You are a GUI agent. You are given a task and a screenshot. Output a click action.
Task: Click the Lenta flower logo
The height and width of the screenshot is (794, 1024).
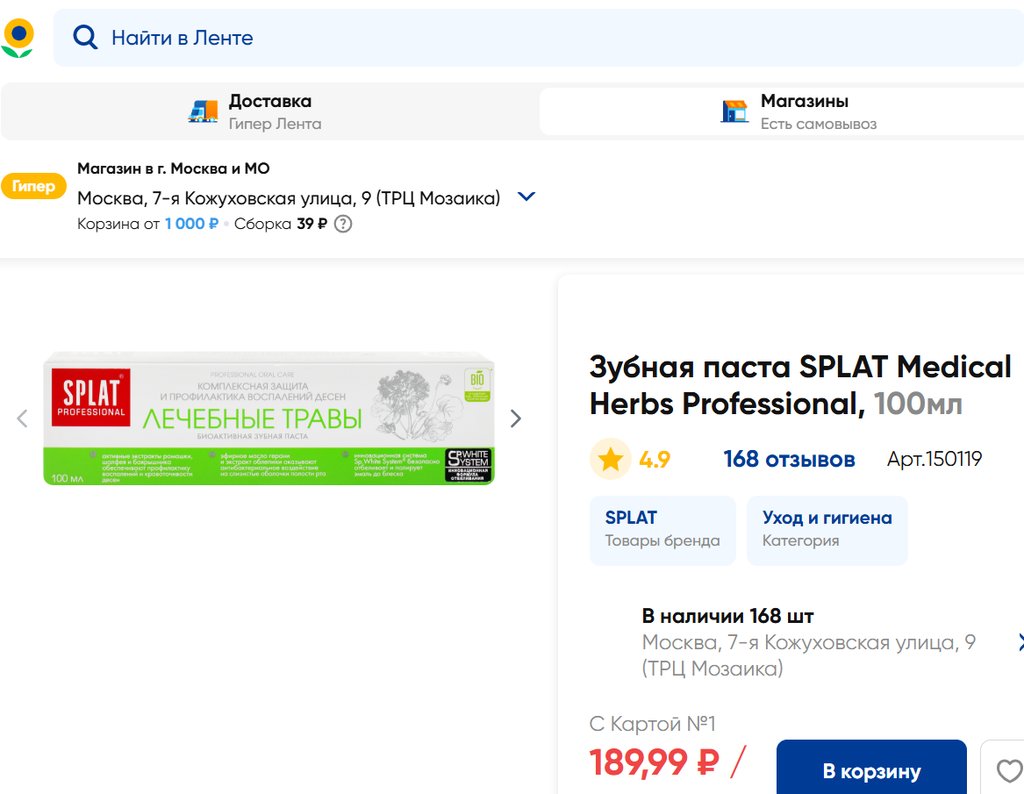(18, 37)
